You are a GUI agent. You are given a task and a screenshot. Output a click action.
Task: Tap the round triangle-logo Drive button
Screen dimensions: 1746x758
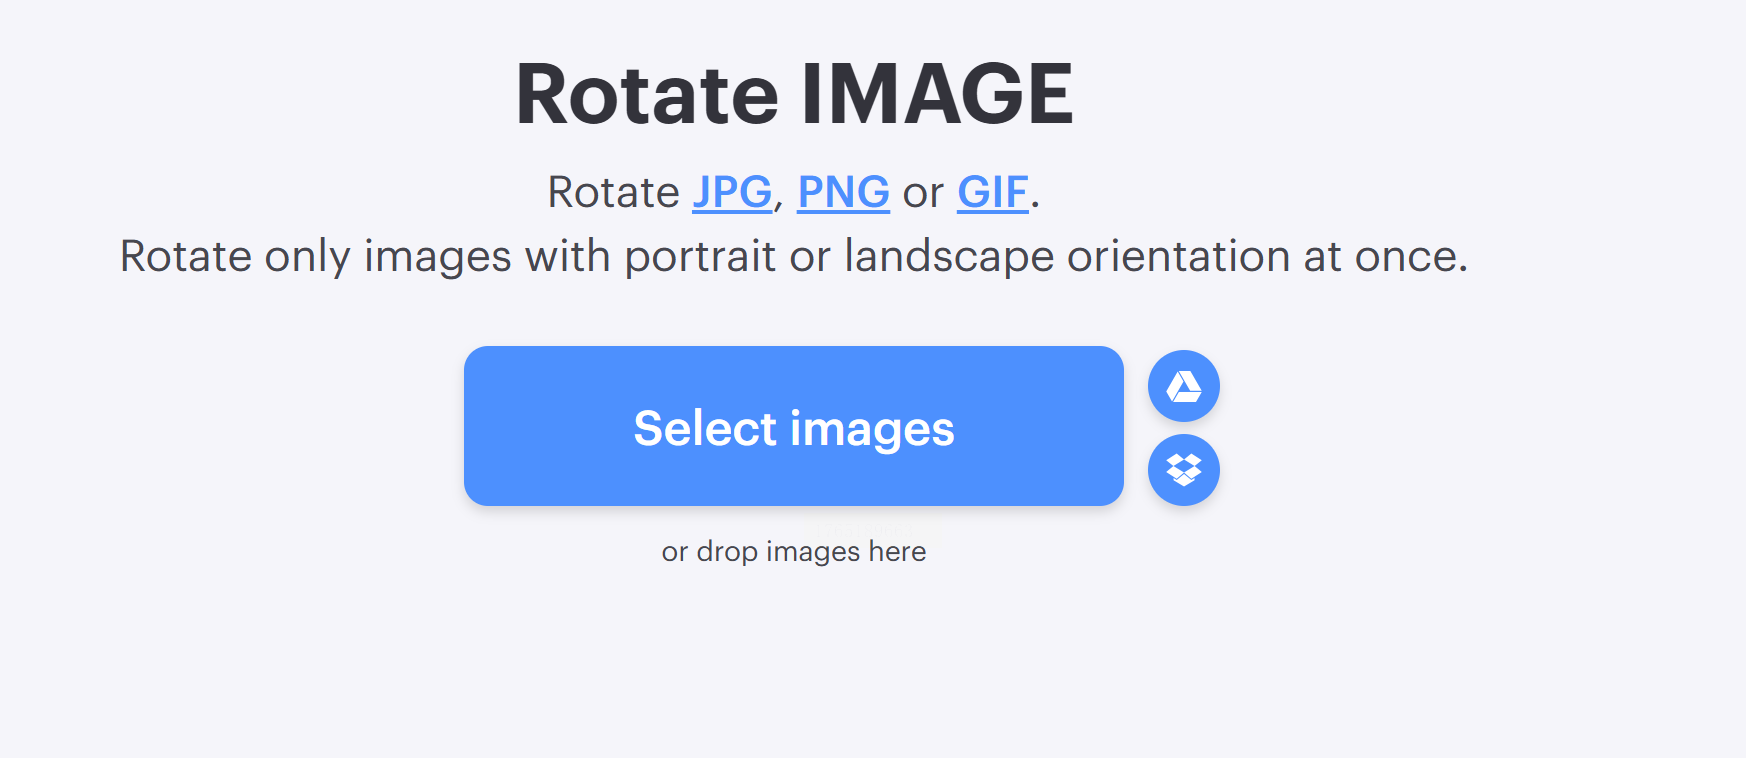(x=1183, y=386)
